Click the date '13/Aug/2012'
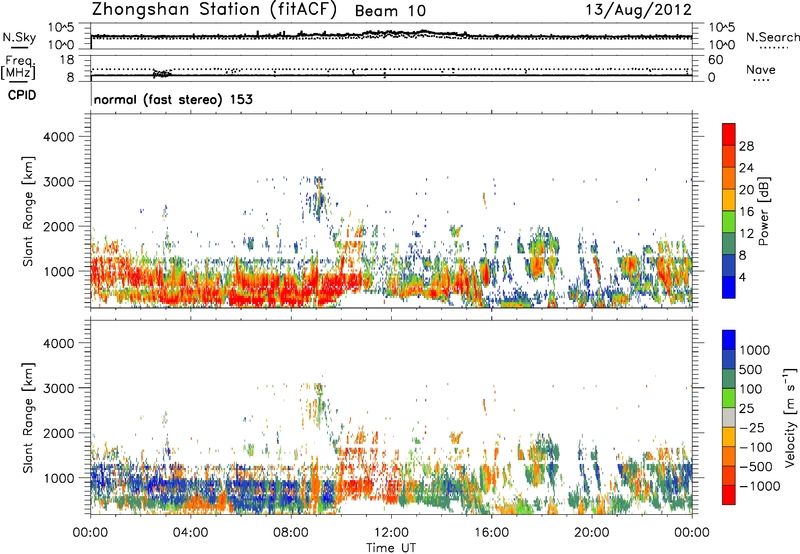 point(638,9)
